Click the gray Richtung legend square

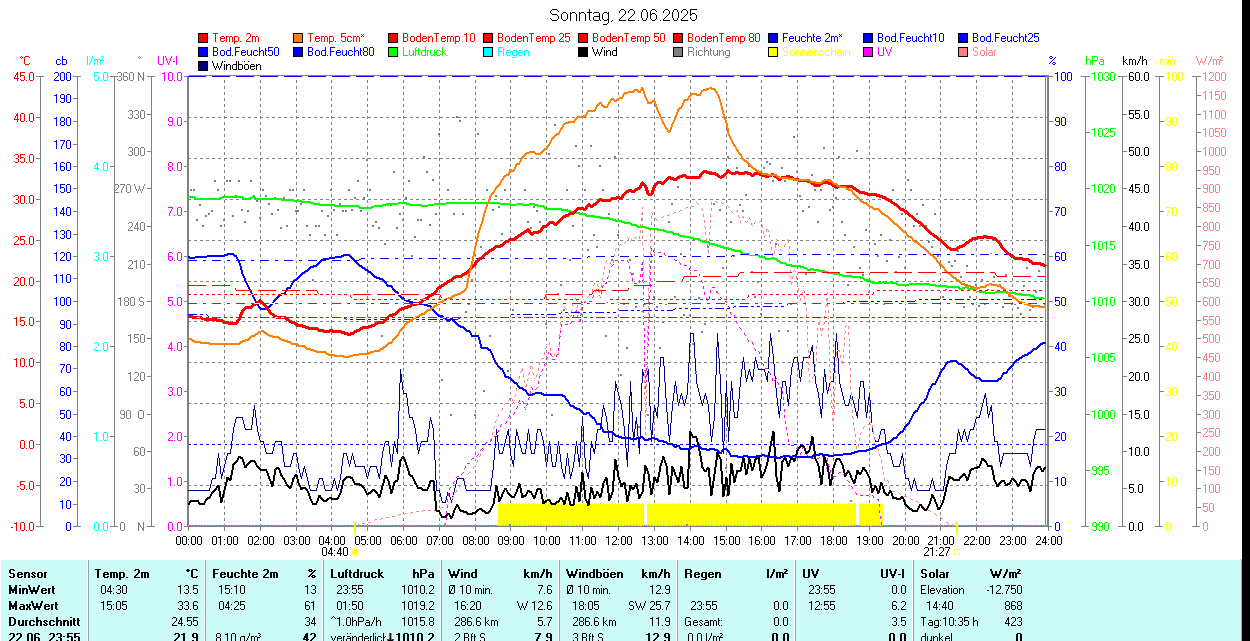point(679,52)
